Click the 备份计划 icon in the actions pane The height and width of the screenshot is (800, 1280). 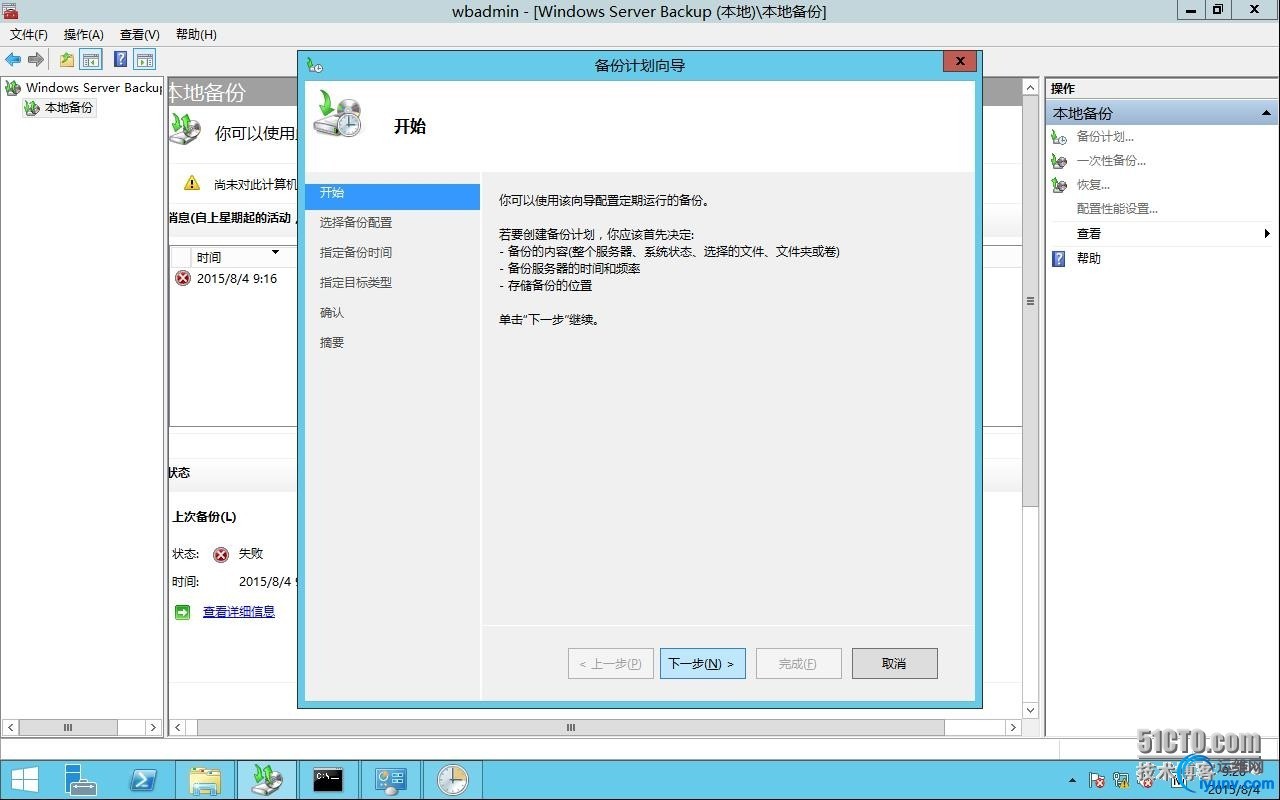[x=1059, y=137]
